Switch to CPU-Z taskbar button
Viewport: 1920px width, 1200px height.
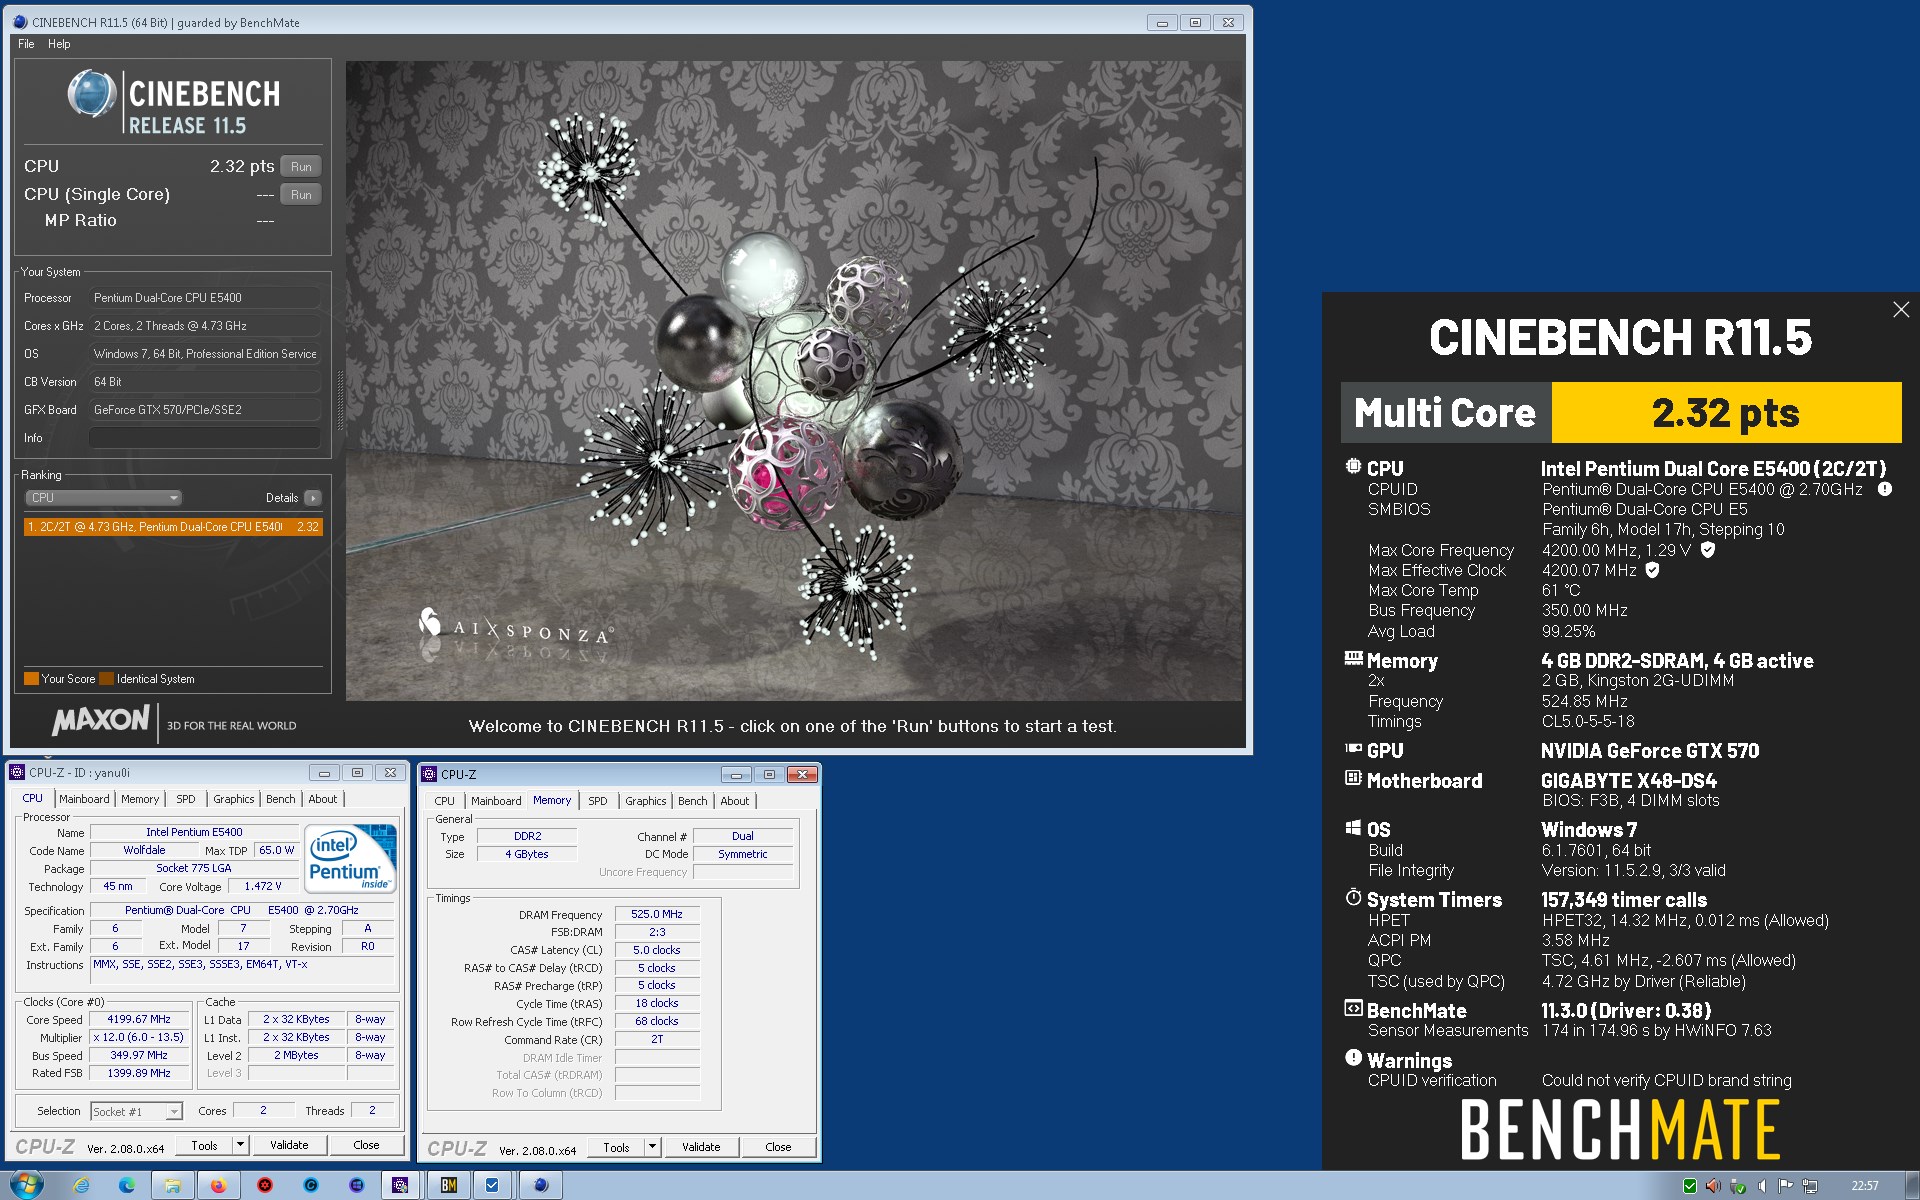click(401, 1185)
